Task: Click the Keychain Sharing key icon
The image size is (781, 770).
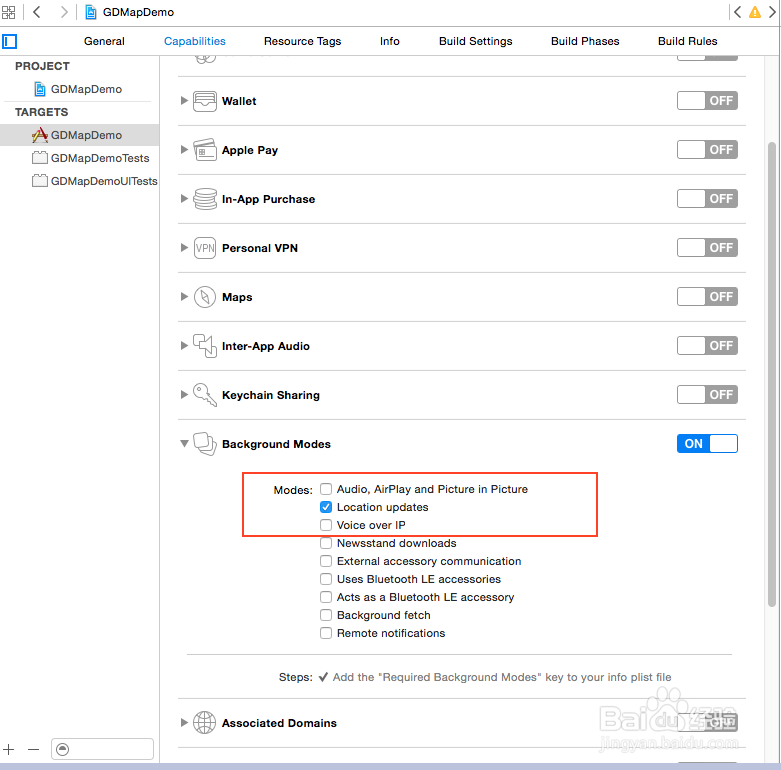Action: (205, 395)
